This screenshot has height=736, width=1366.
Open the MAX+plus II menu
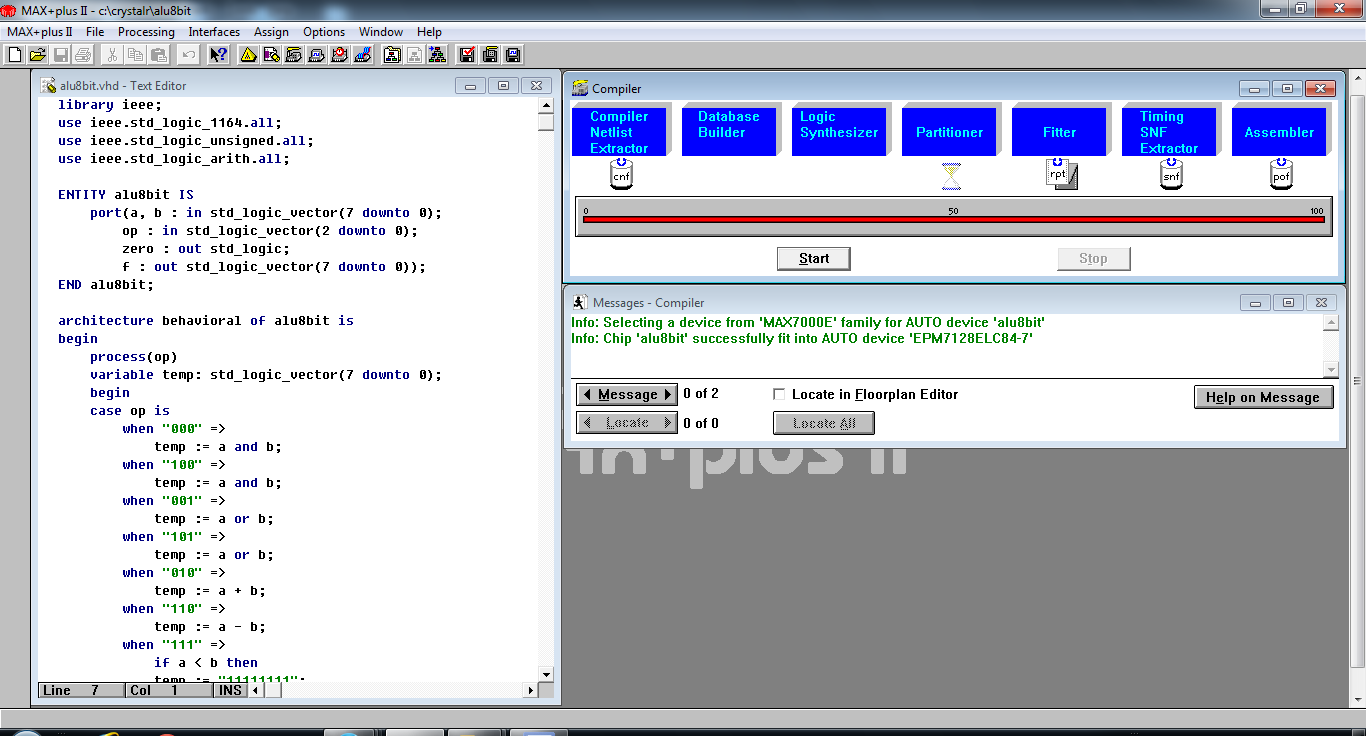pos(39,32)
